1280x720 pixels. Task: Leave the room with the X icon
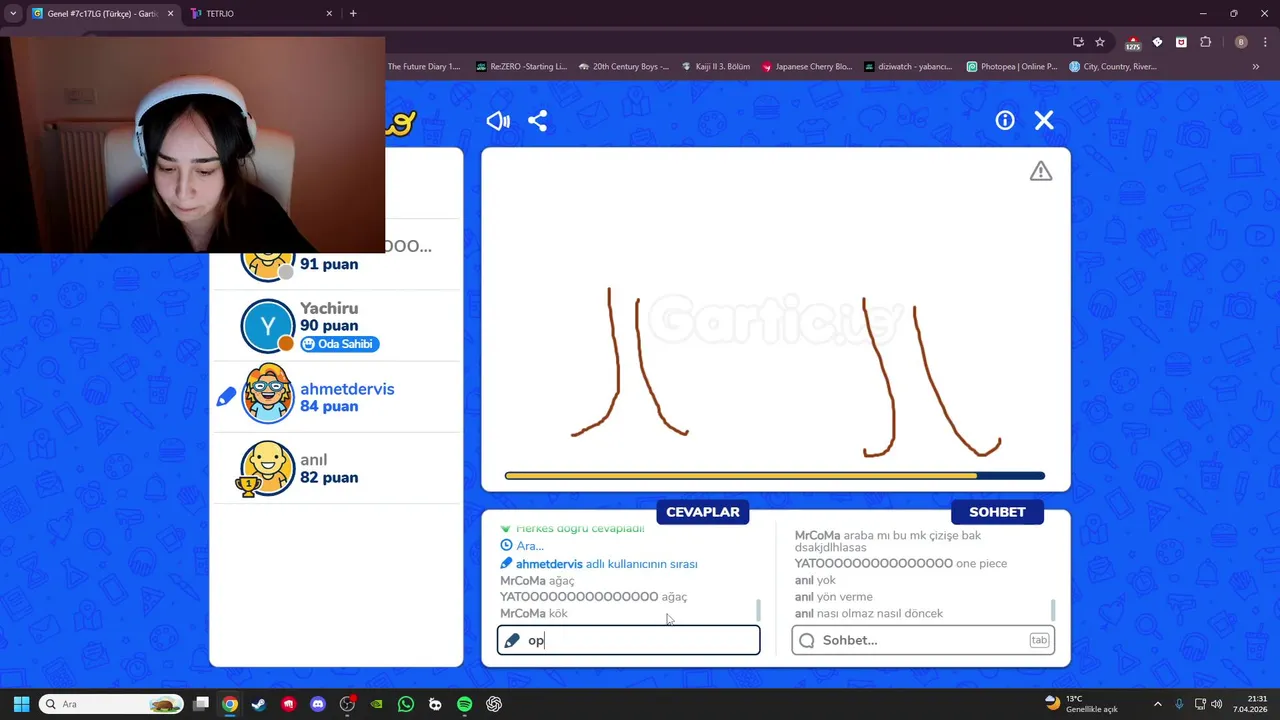tap(1044, 121)
